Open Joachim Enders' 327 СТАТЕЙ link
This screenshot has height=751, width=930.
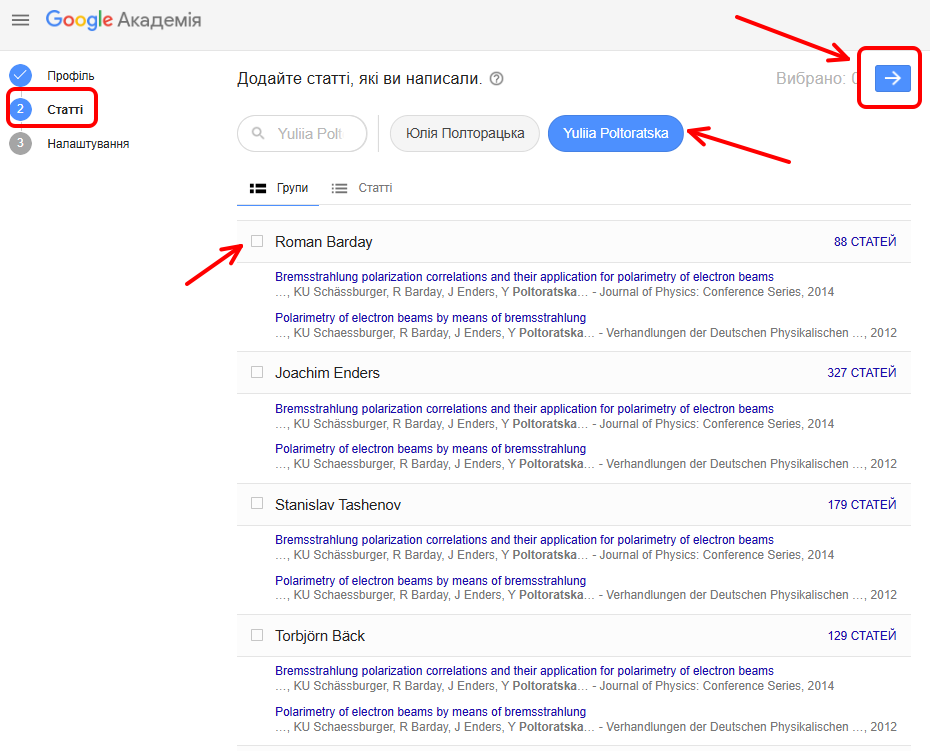pos(862,373)
